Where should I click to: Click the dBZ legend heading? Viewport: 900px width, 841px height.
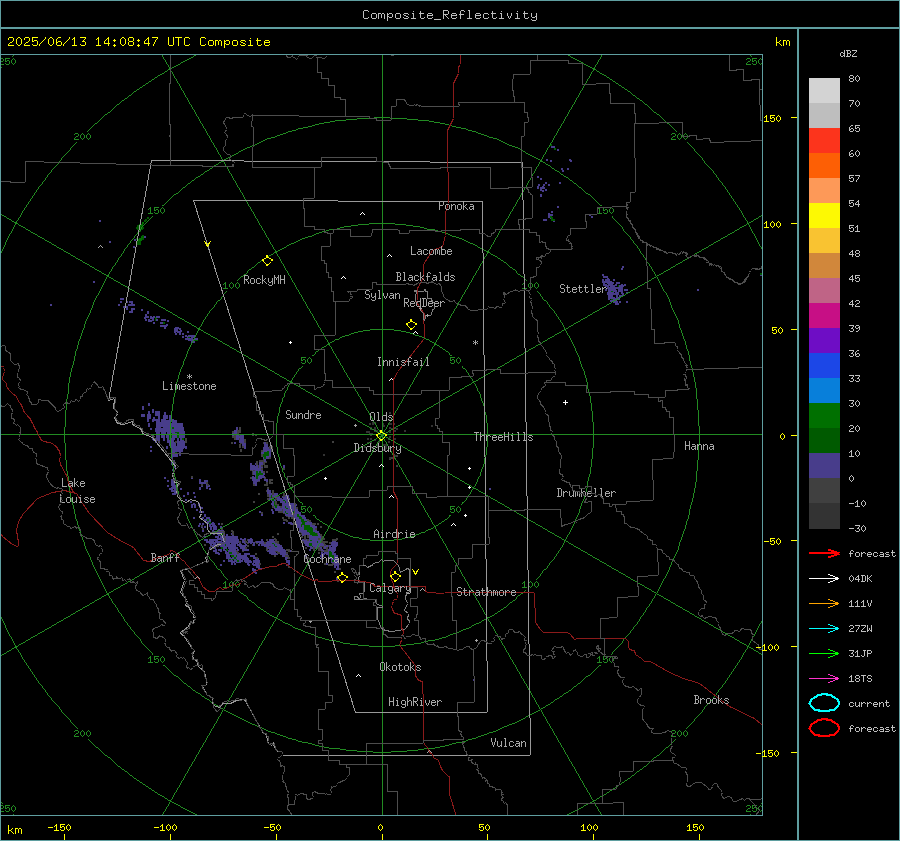pos(848,53)
